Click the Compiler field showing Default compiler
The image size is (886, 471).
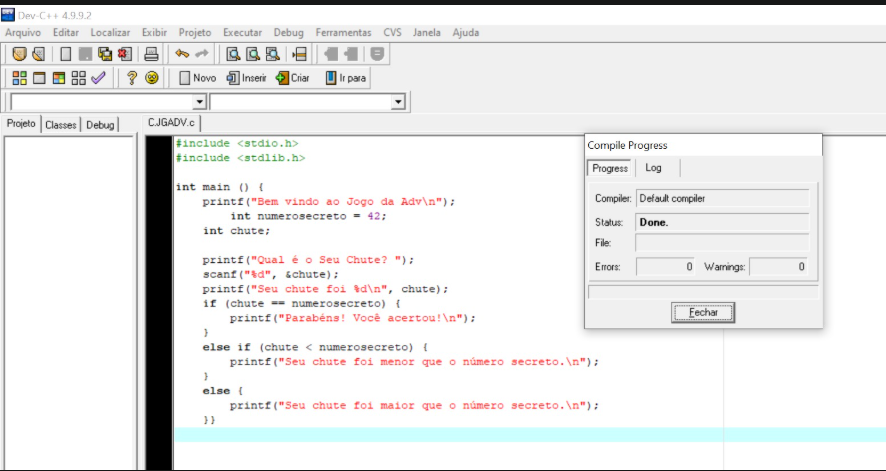point(722,199)
